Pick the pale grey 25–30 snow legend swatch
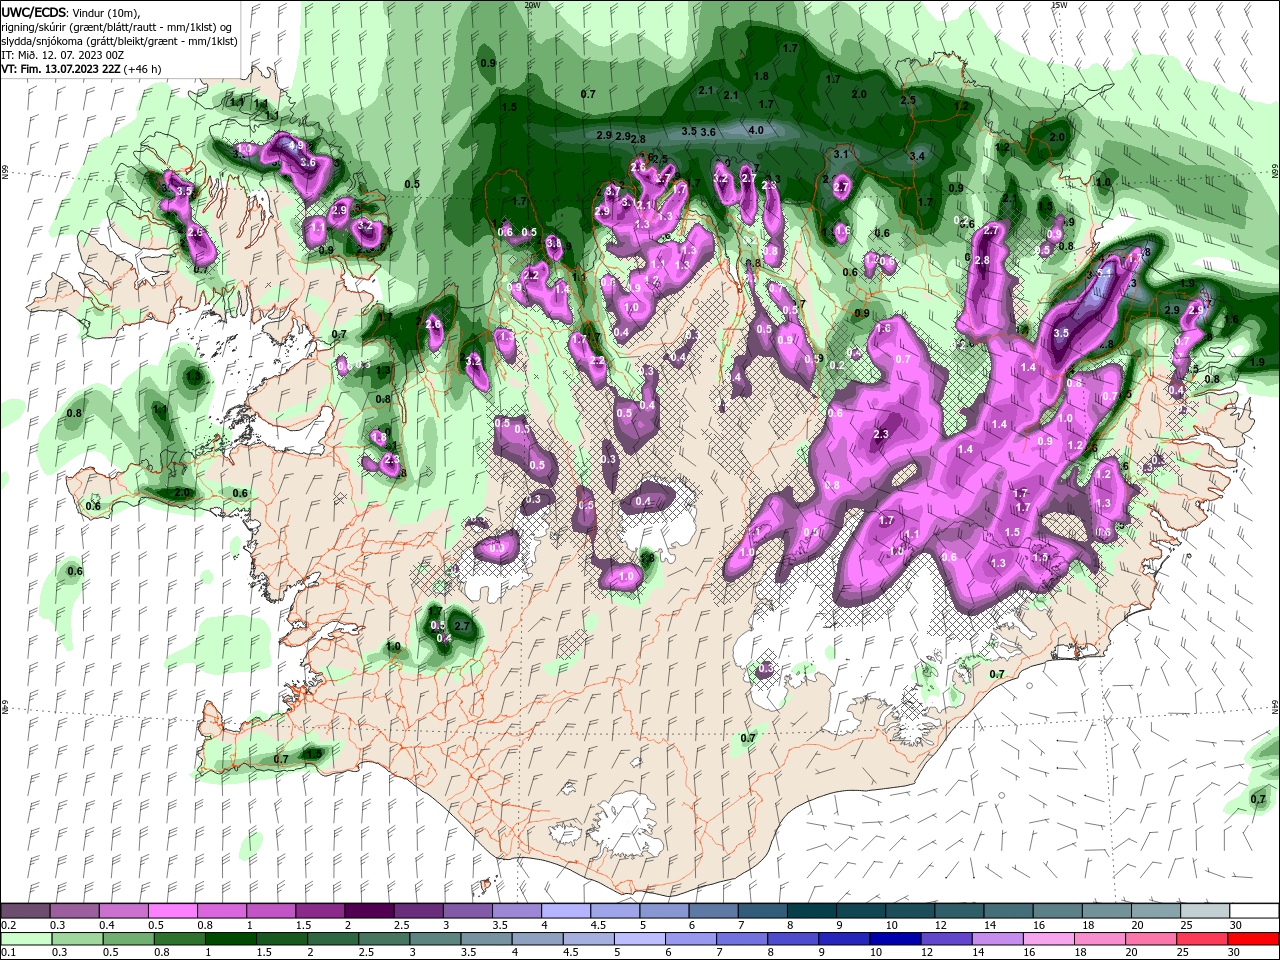Viewport: 1280px width, 960px height. 1205,911
